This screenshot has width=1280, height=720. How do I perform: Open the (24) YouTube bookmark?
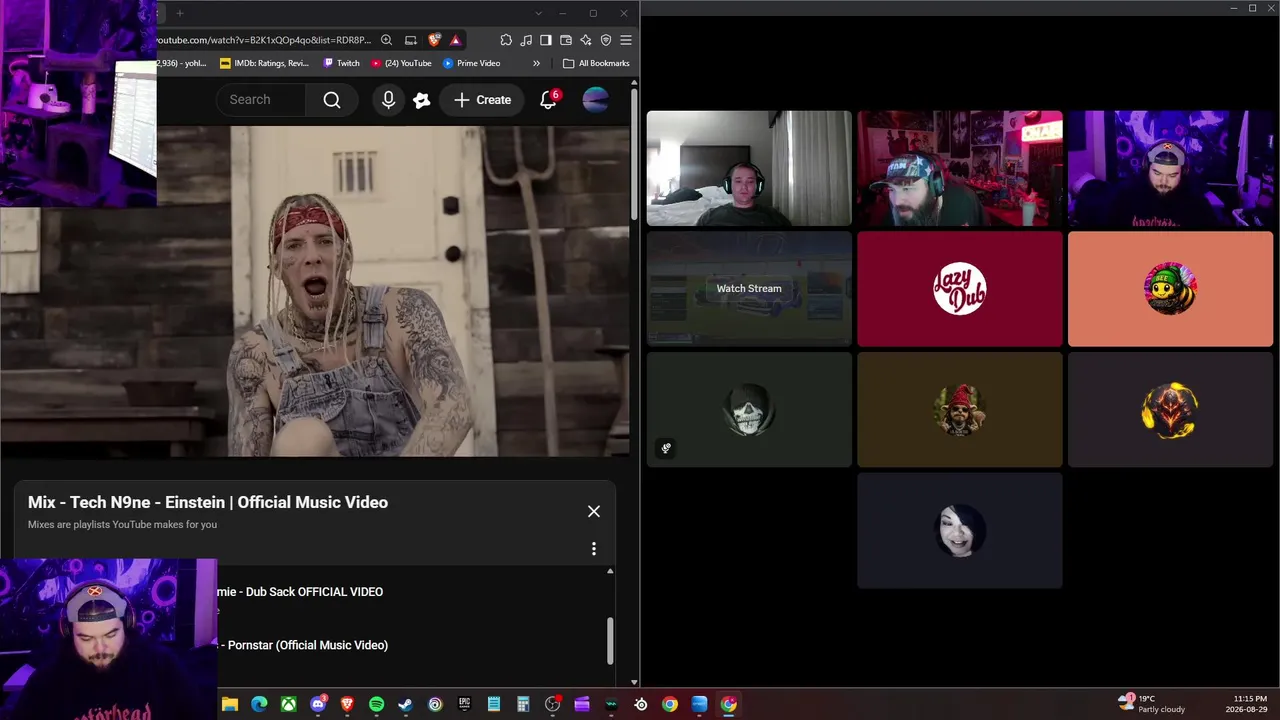[401, 63]
